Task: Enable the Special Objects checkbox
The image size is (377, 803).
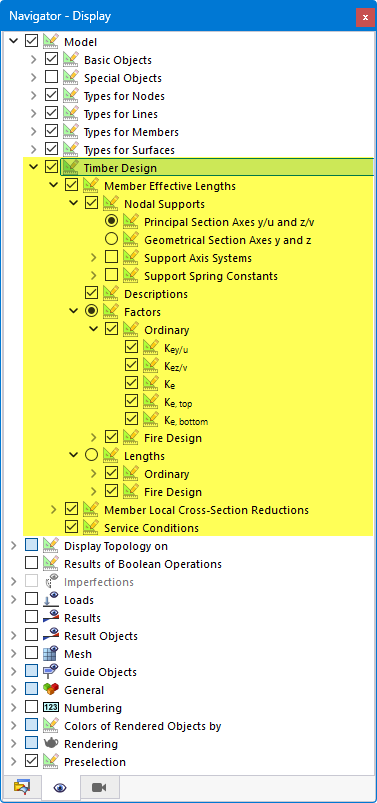Action: click(x=51, y=77)
